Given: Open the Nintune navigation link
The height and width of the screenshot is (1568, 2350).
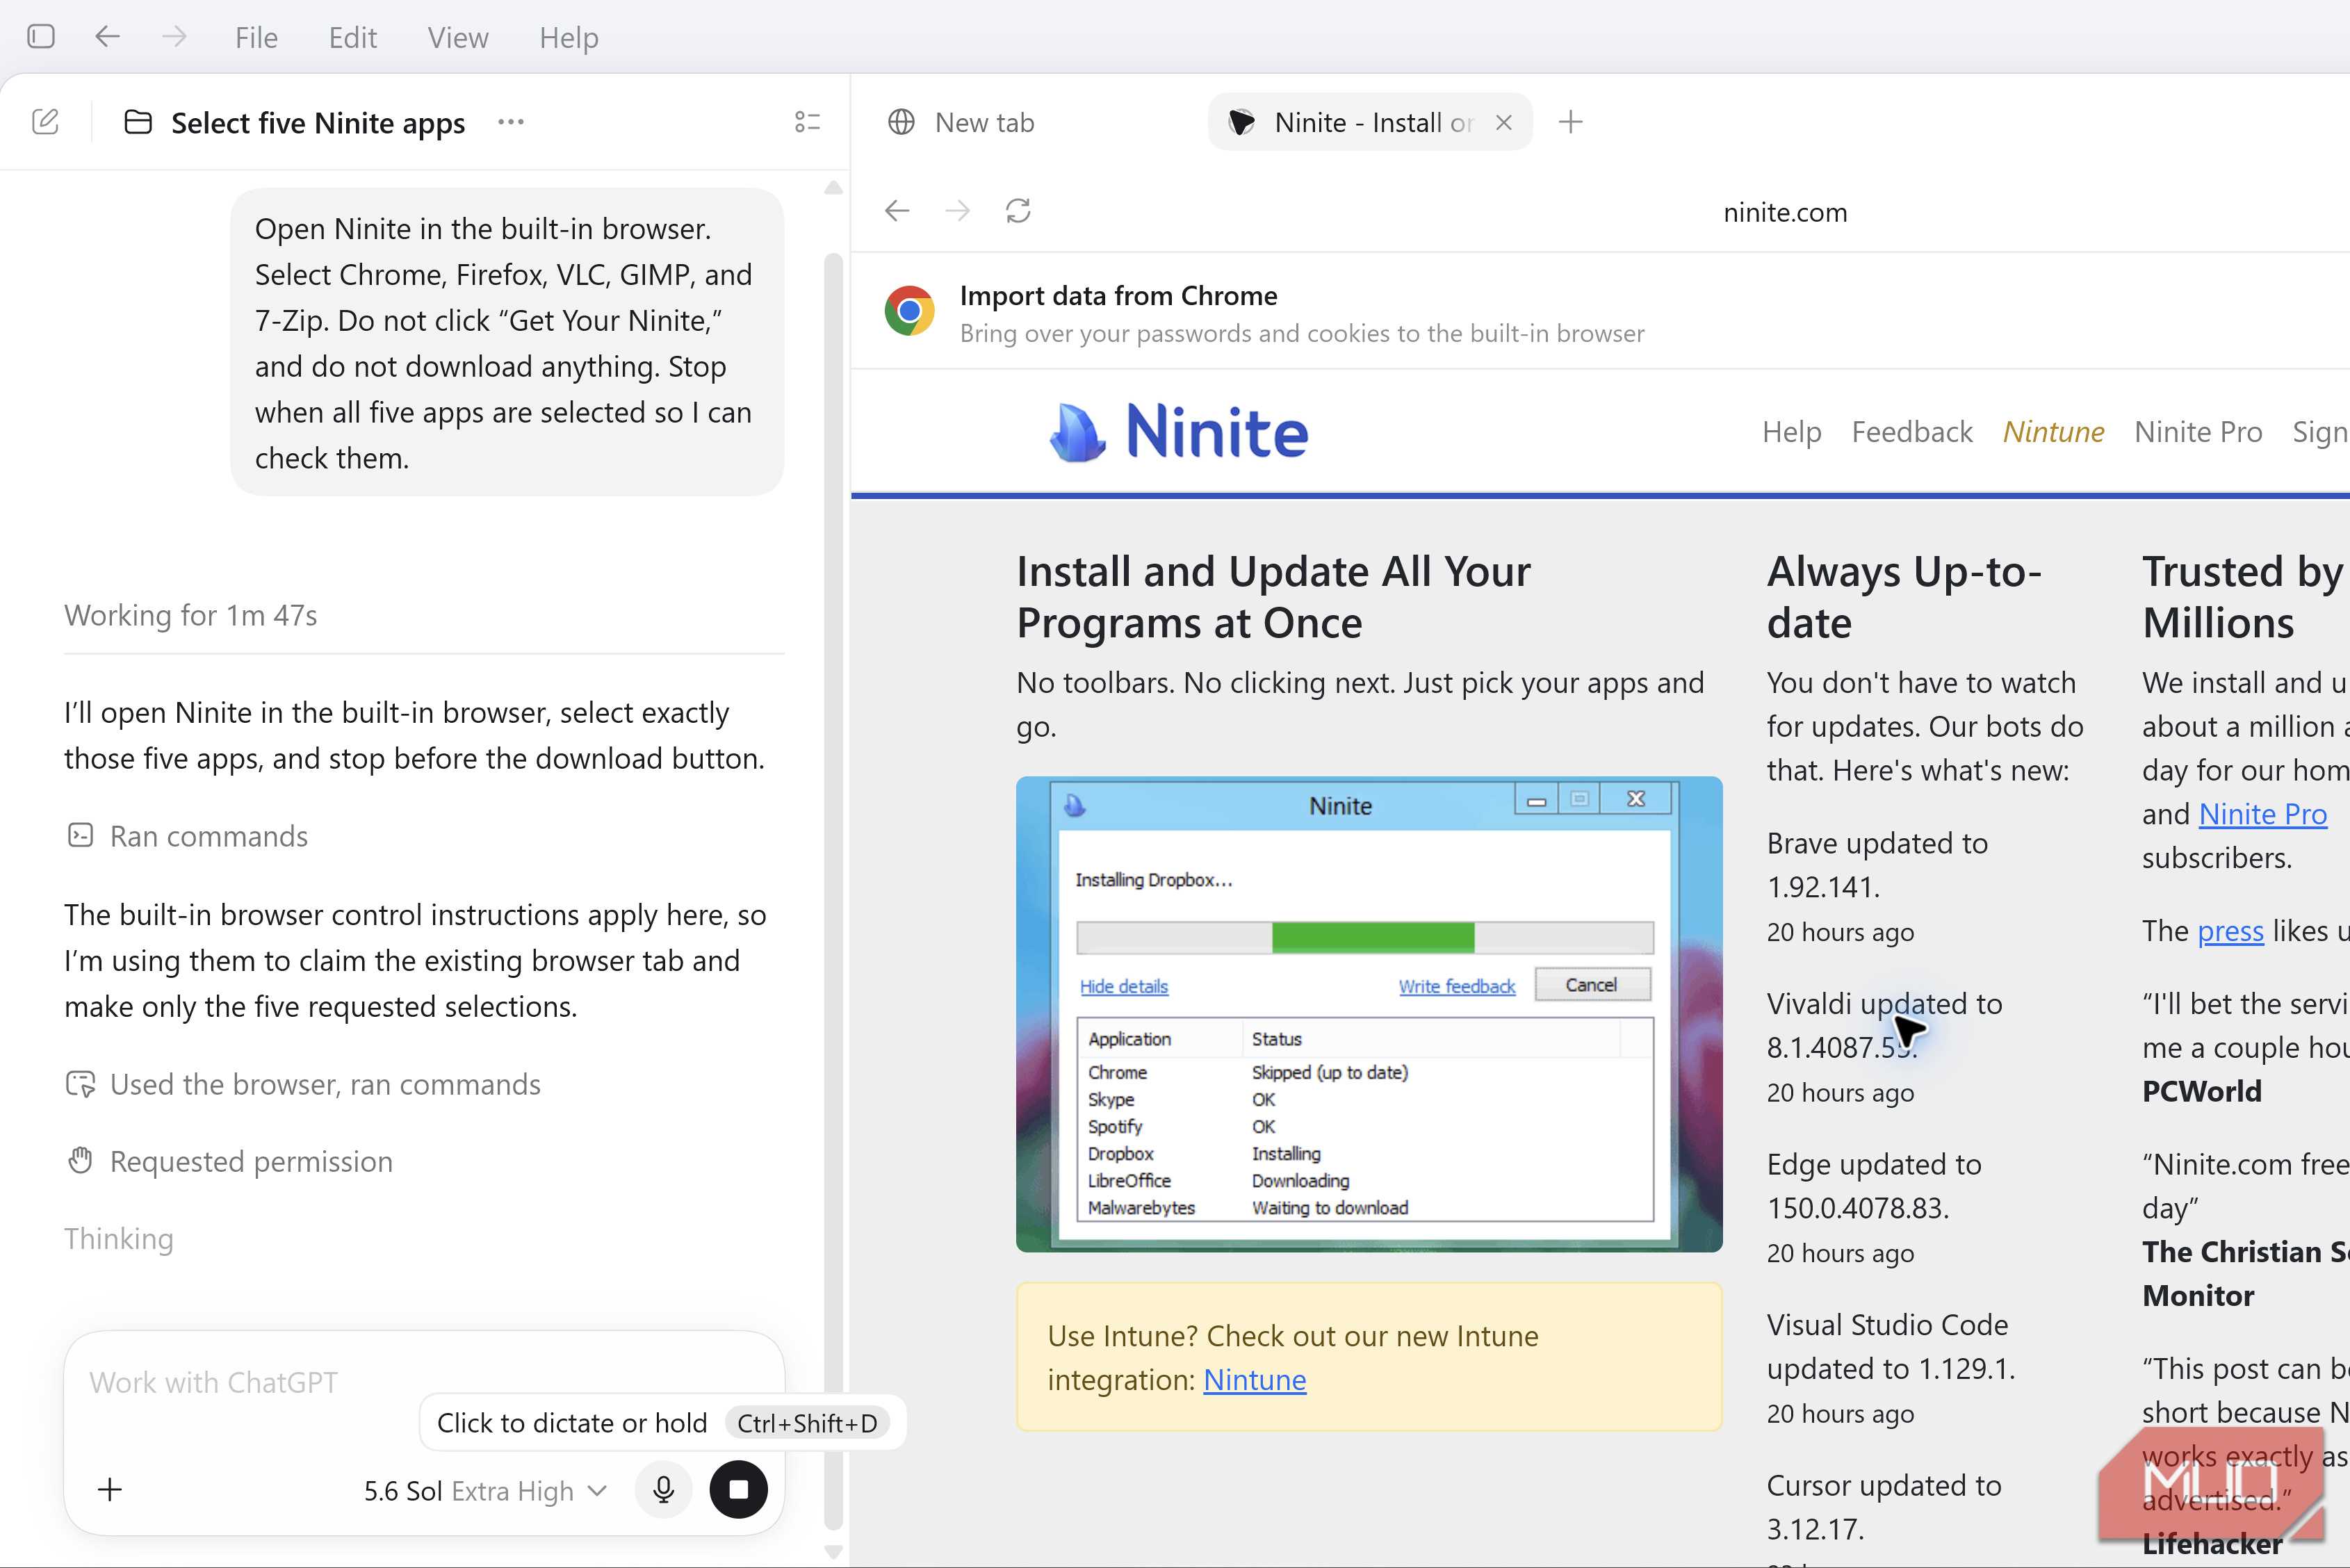Looking at the screenshot, I should click(x=2053, y=432).
